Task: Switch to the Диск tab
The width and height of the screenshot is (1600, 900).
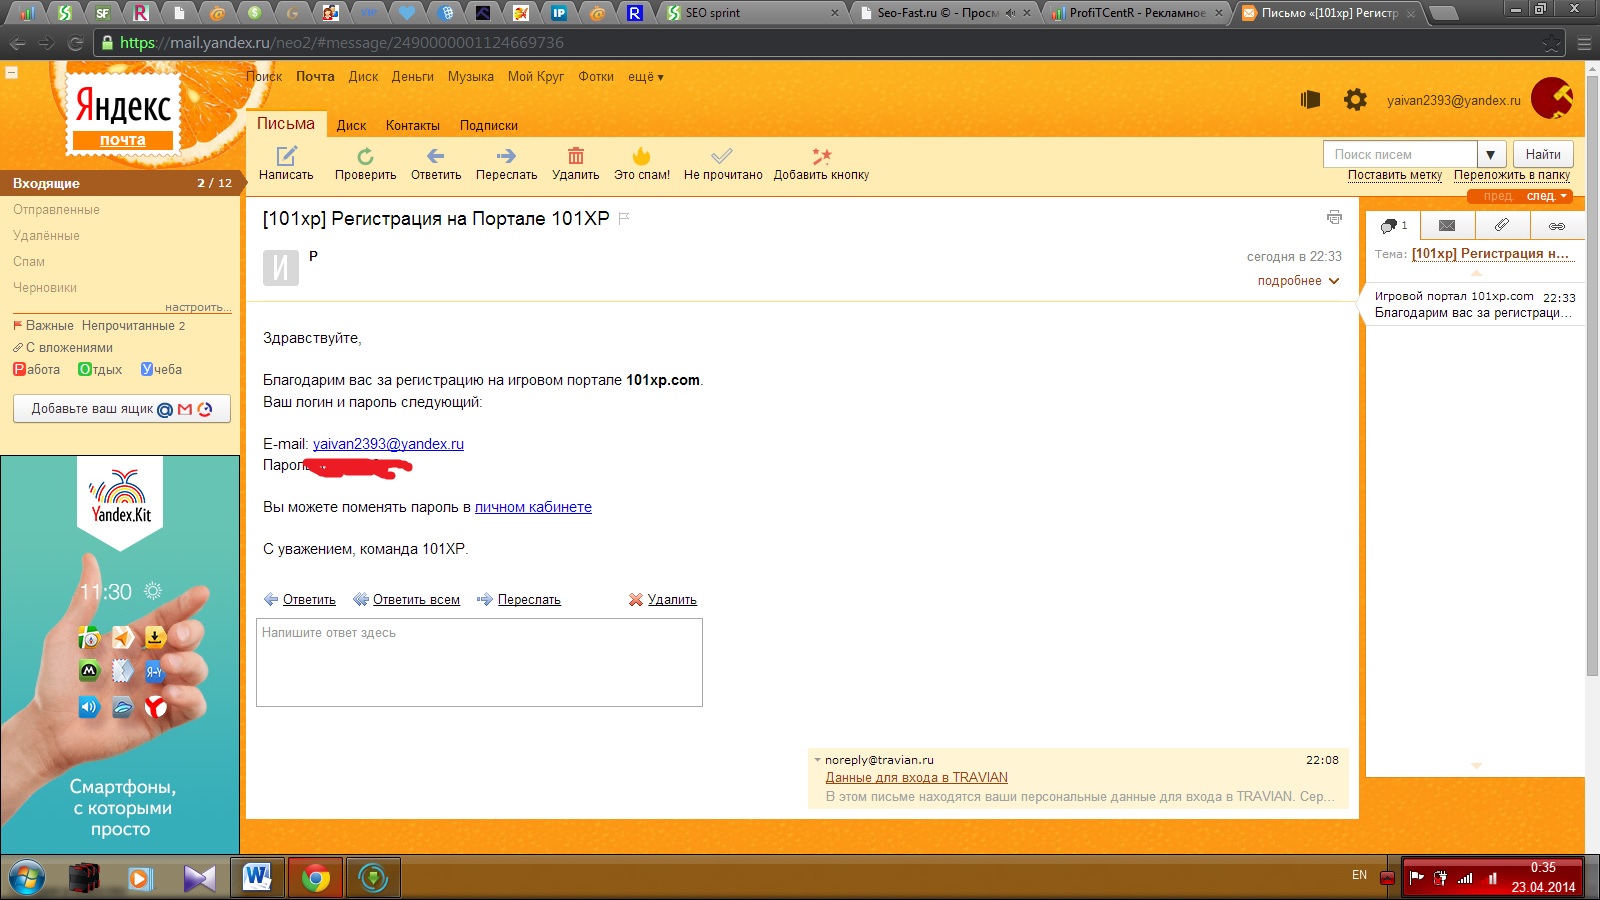Action: point(351,126)
